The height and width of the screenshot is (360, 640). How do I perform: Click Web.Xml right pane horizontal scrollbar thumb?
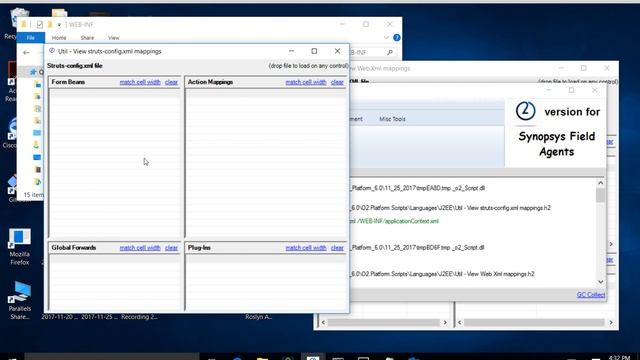[534, 322]
